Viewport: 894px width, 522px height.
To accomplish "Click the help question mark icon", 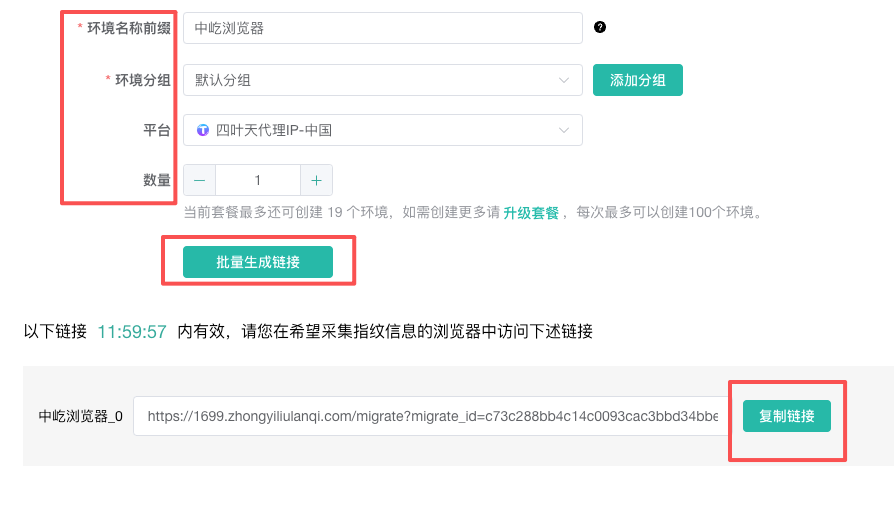I will point(600,27).
